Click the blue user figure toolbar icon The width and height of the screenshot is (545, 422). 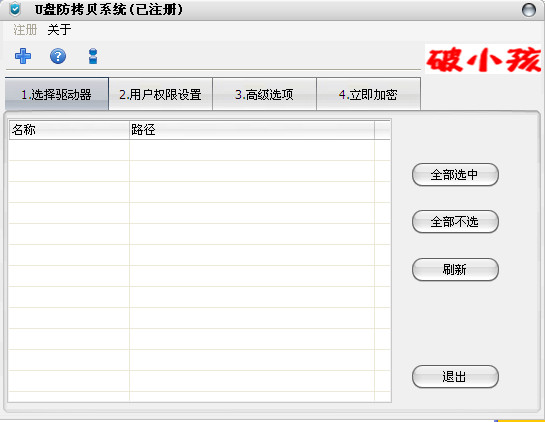click(x=93, y=56)
